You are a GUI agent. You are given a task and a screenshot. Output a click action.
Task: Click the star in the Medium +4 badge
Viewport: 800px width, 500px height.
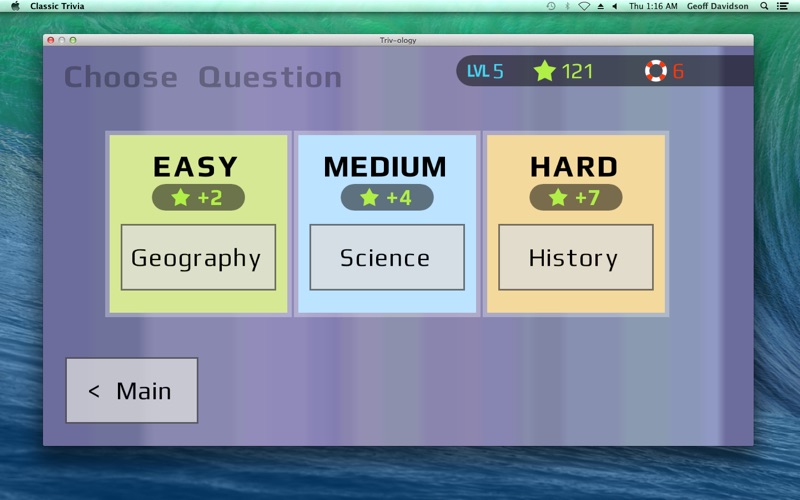[370, 198]
